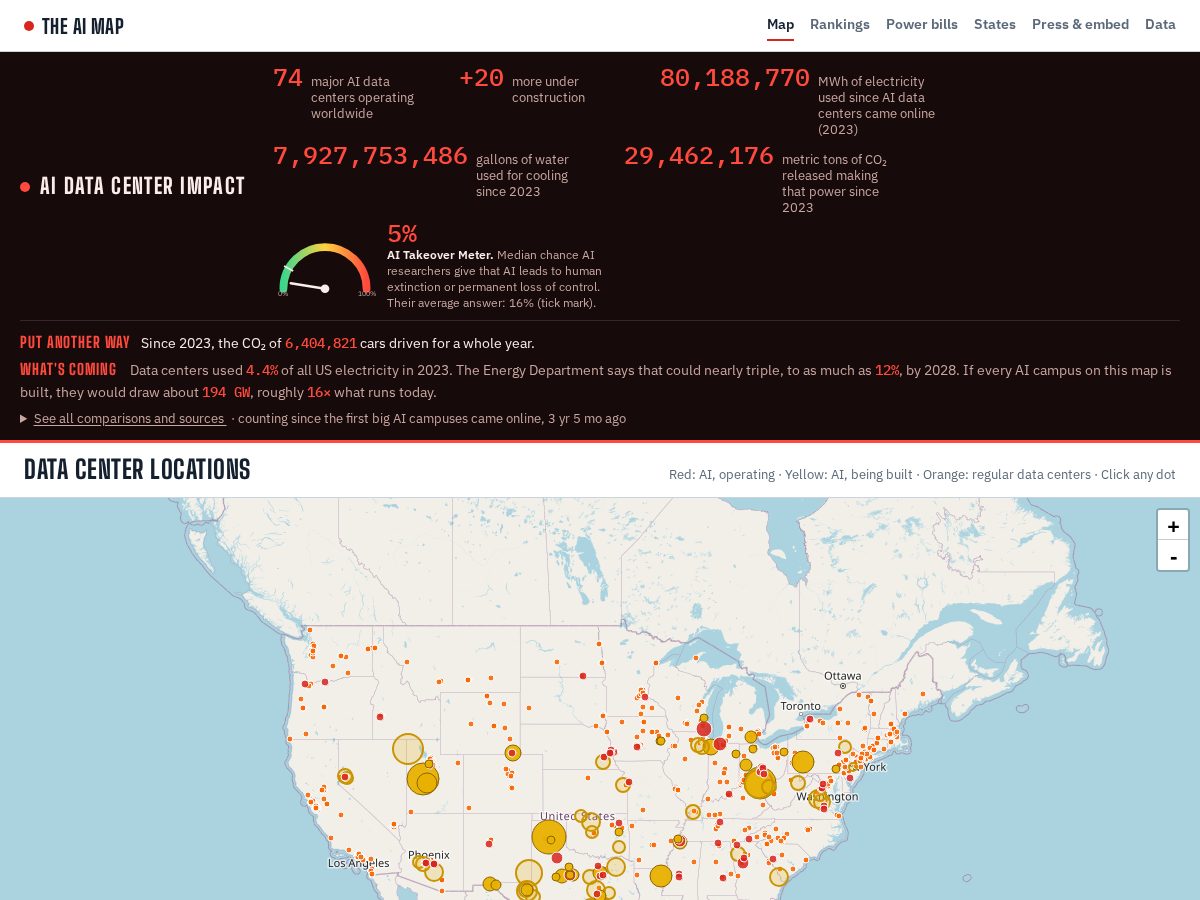Viewport: 1200px width, 900px height.
Task: Click the AI DATA CENTER IMPACT heading
Action: 142,186
